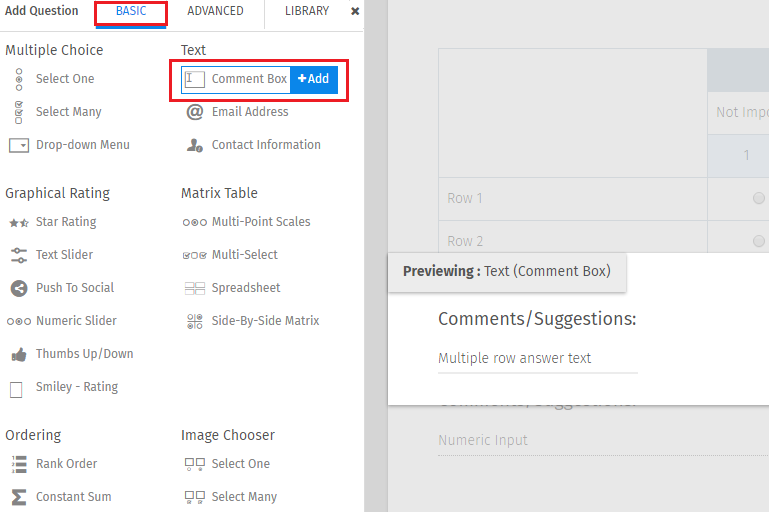Click the Thumbs Up/Down label
Screen dimensions: 769x513
[84, 354]
